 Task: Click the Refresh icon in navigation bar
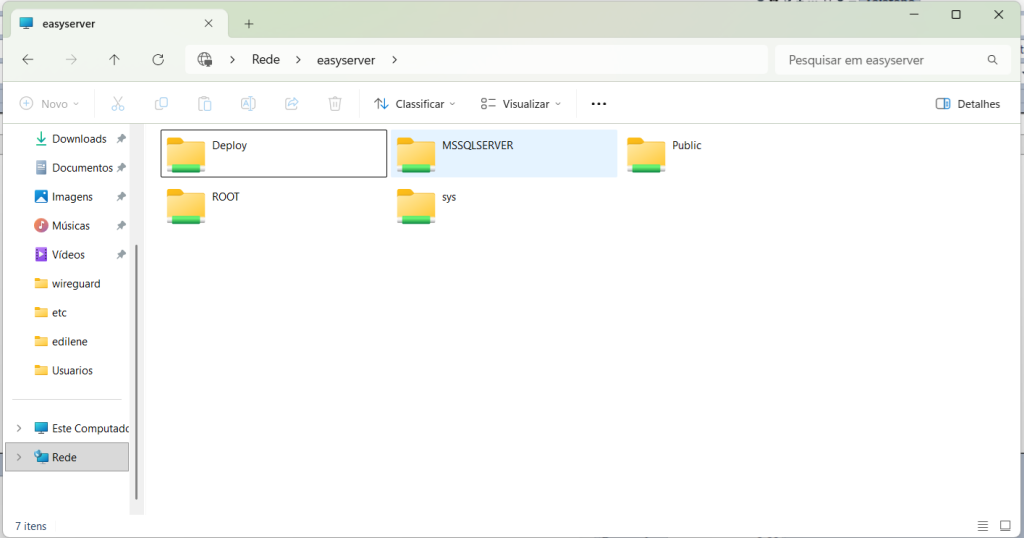tap(158, 60)
